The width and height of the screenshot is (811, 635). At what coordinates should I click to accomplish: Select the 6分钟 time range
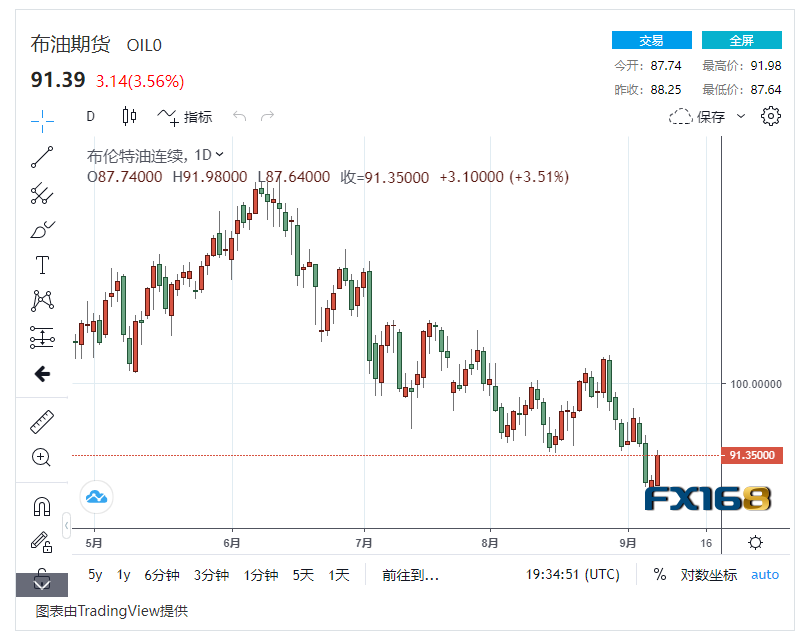[162, 574]
